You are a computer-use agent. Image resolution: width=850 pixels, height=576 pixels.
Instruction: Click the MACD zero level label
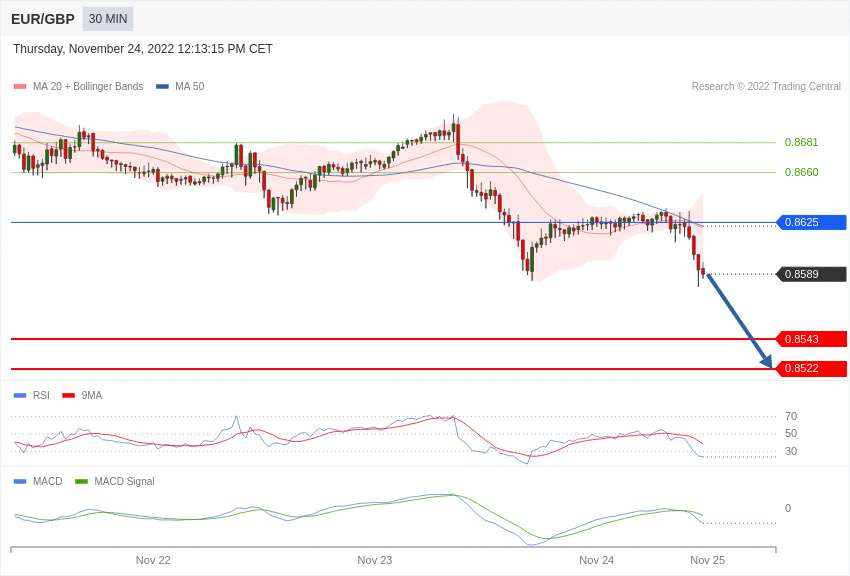(788, 508)
